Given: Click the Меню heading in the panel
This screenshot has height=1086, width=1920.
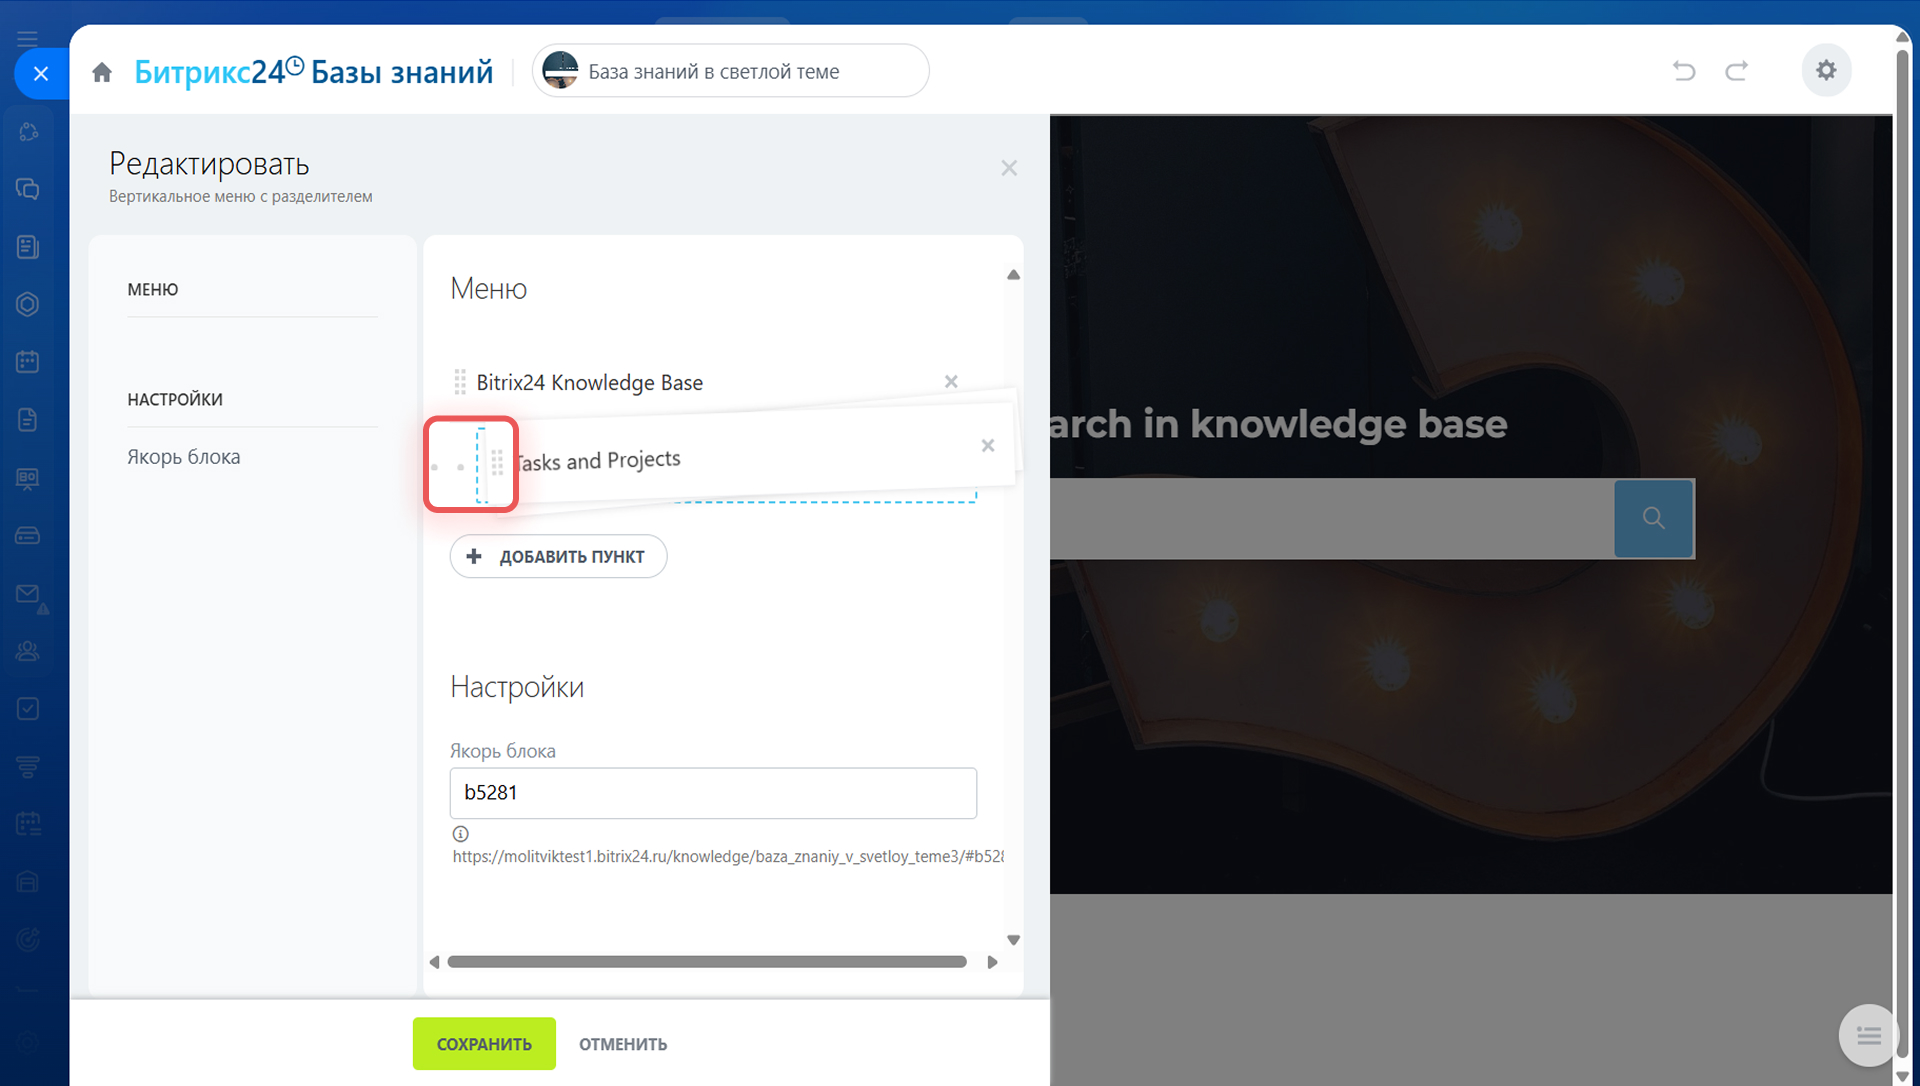Looking at the screenshot, I should (488, 289).
